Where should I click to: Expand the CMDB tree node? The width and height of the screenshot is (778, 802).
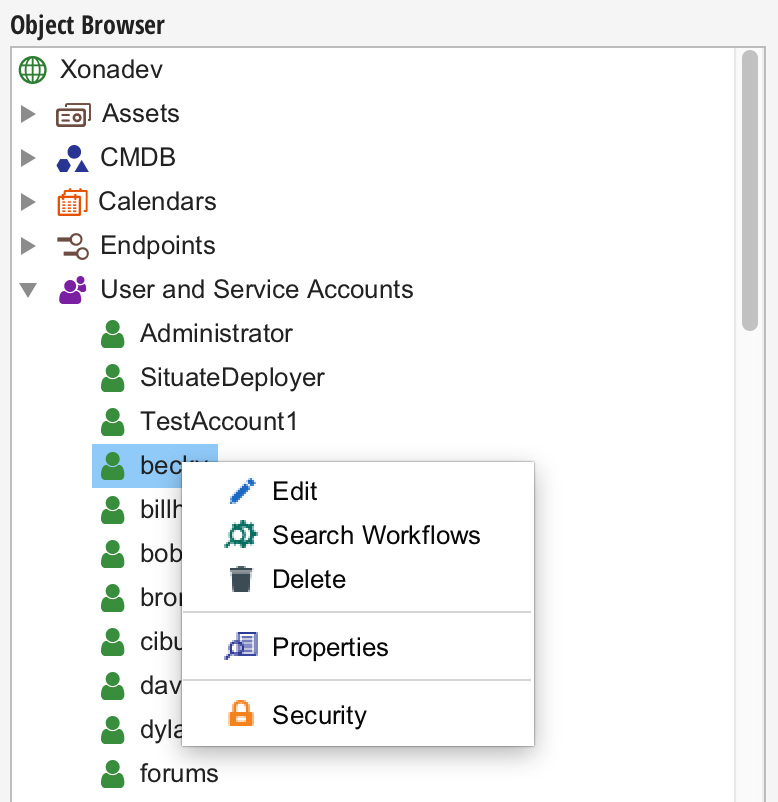click(27, 157)
